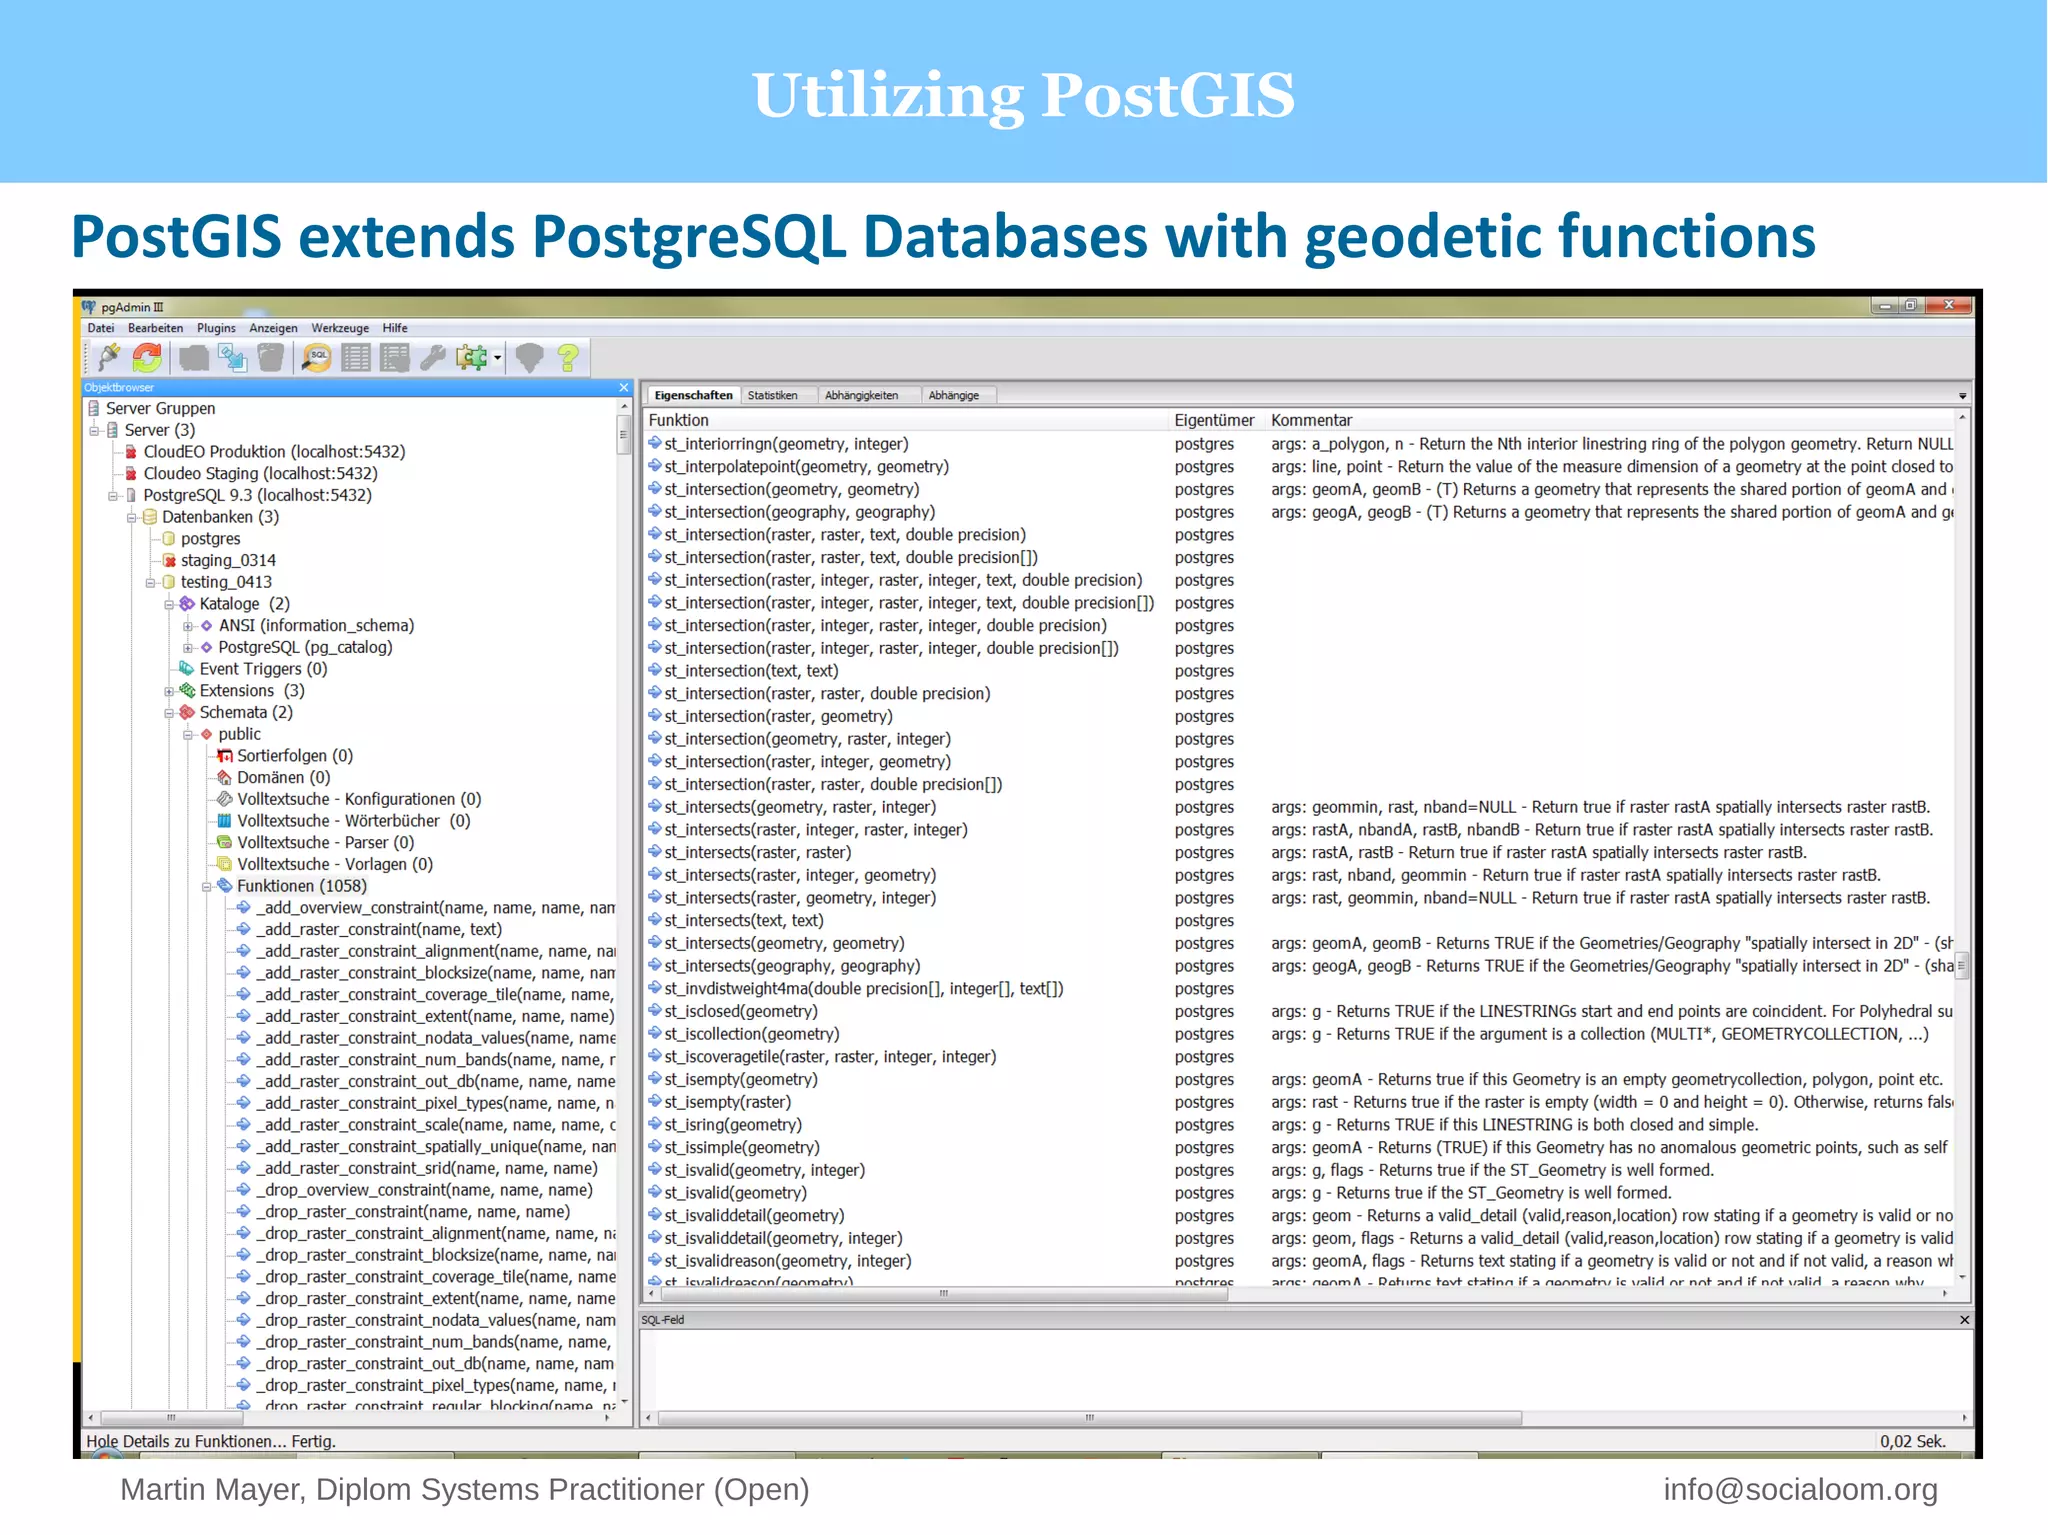Click the view data grid icon
Screen dimensions: 2048x1535
click(356, 357)
